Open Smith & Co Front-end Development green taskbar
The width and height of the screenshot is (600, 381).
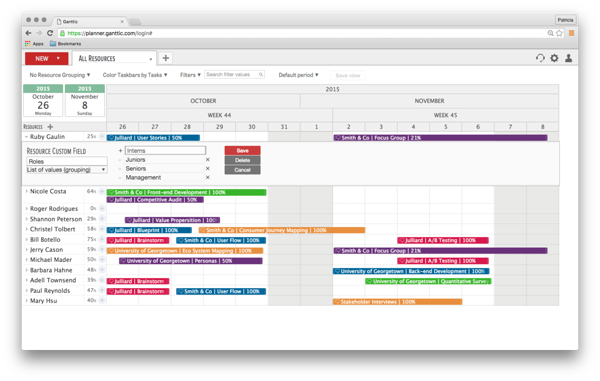pos(186,192)
